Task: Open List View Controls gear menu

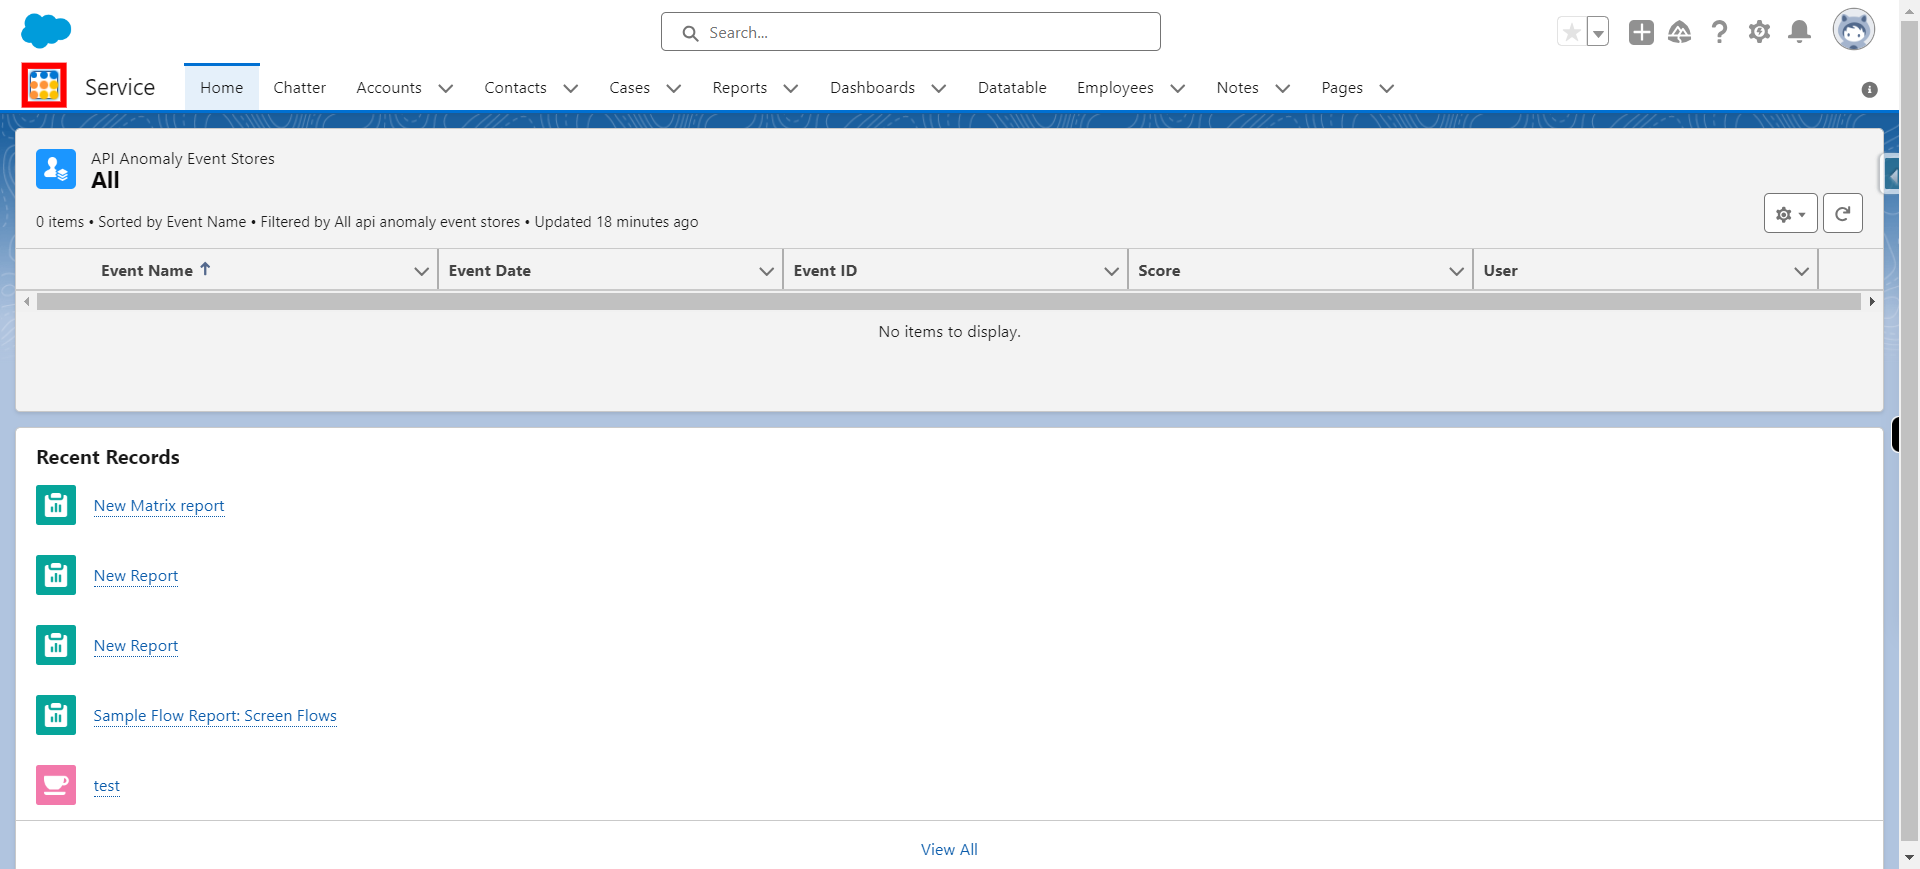Action: [x=1790, y=213]
